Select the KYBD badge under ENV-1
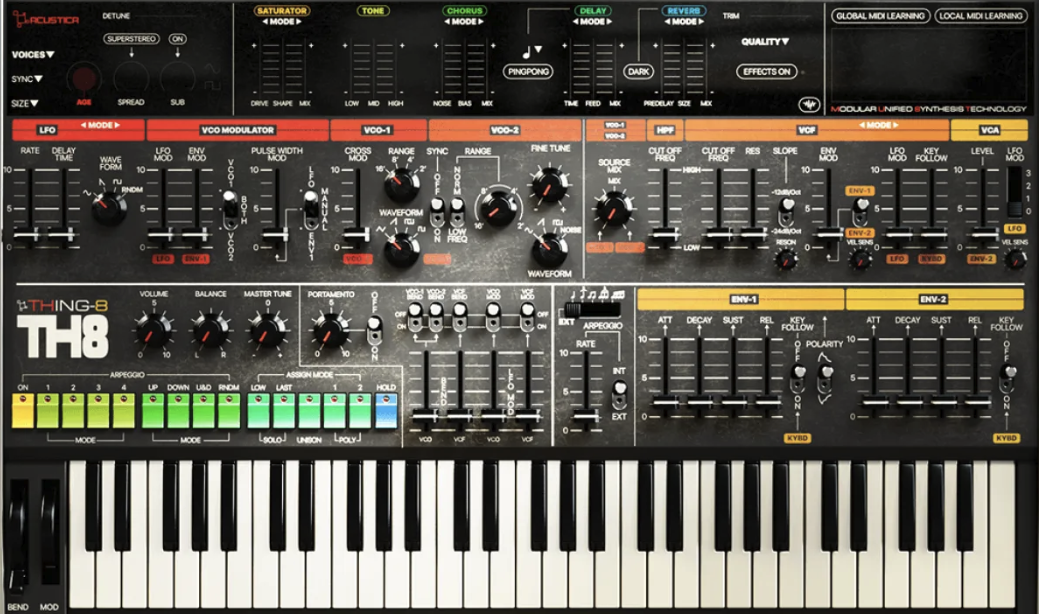 click(798, 438)
